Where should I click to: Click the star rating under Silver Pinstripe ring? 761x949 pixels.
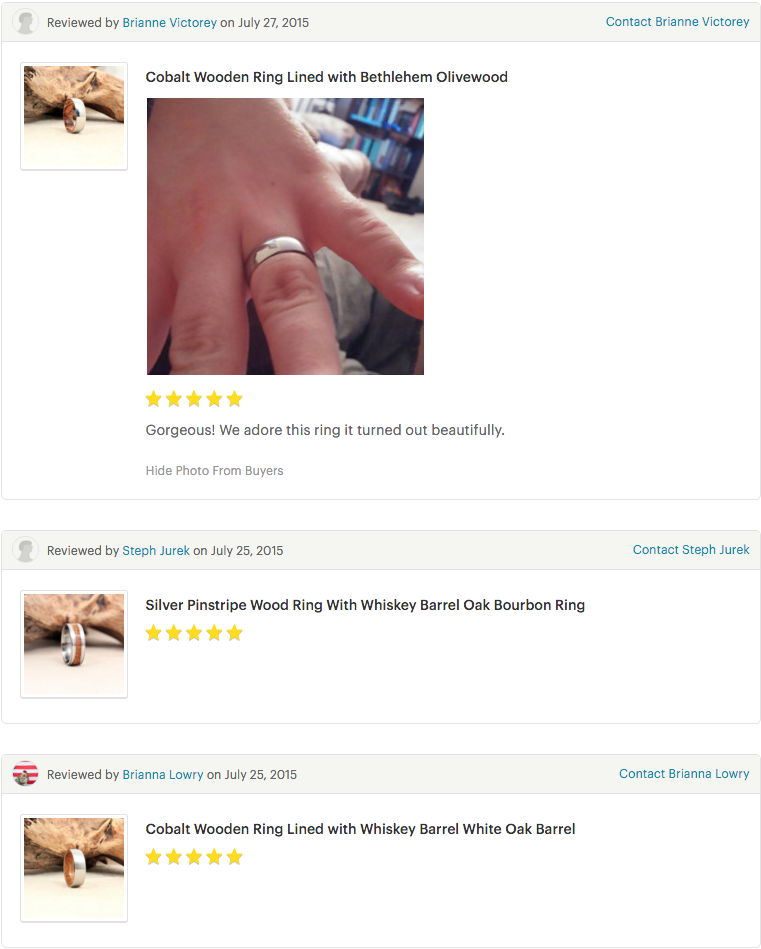[194, 633]
